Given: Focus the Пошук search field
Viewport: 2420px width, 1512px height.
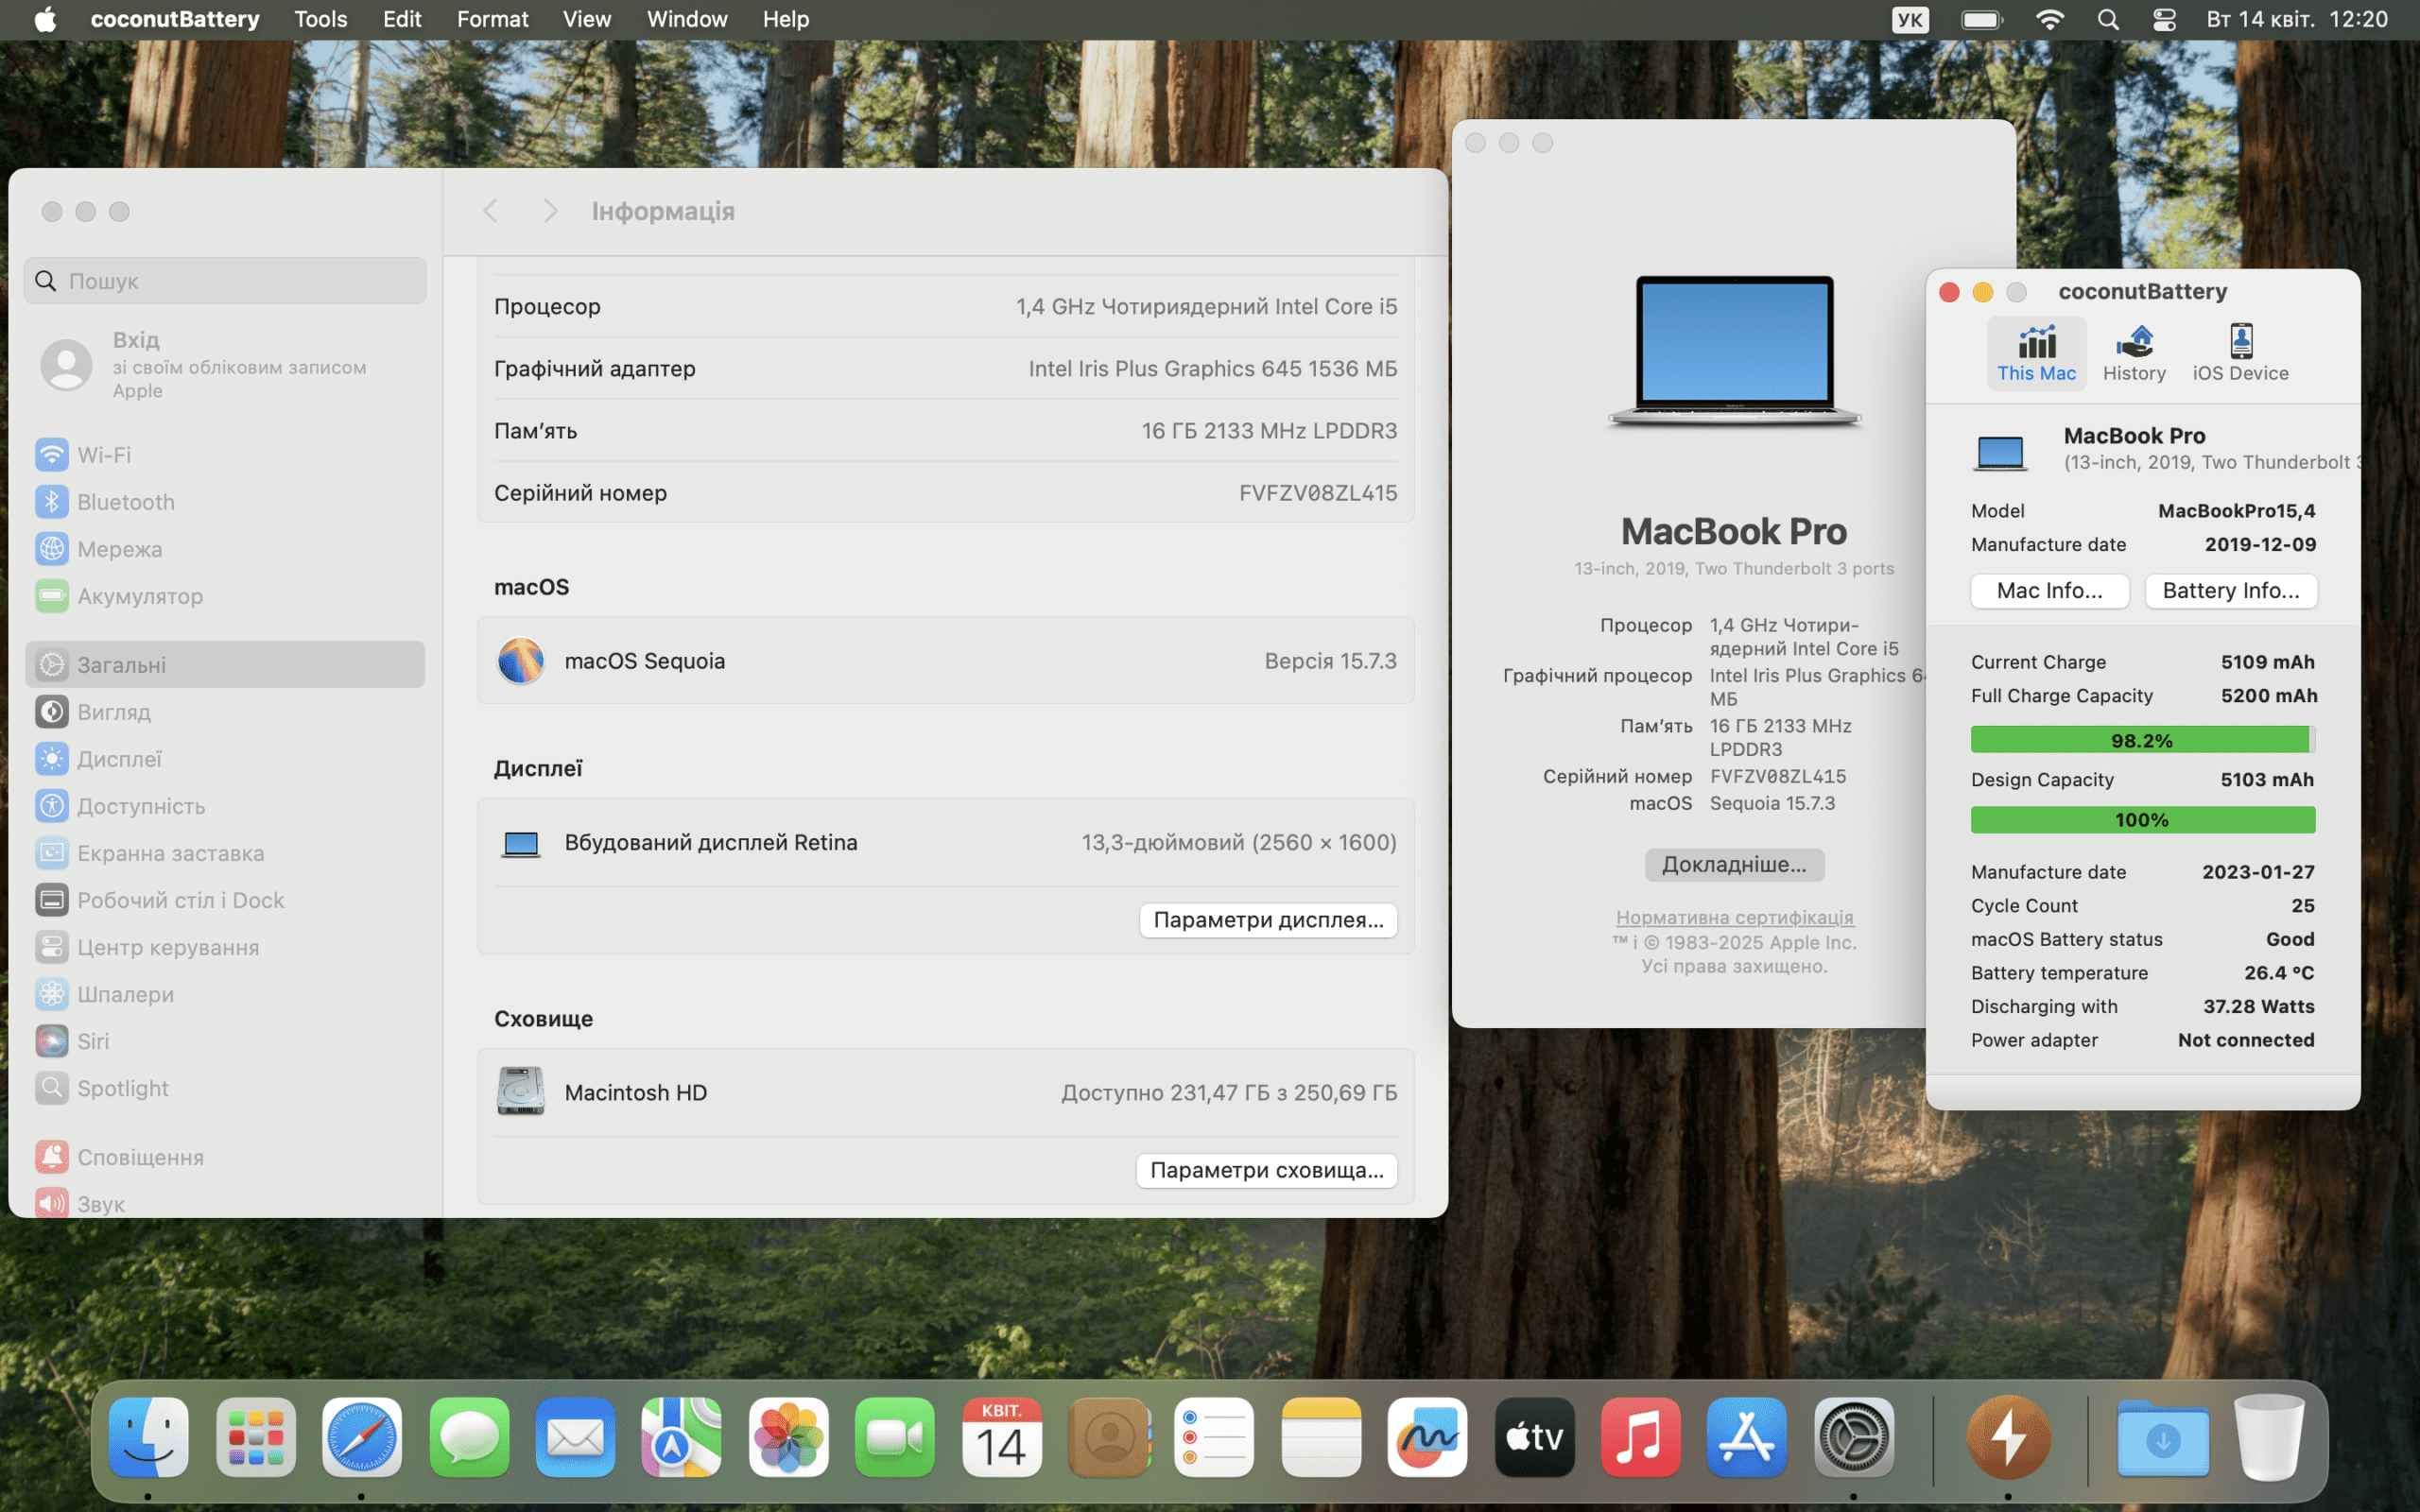Looking at the screenshot, I should pyautogui.click(x=225, y=281).
